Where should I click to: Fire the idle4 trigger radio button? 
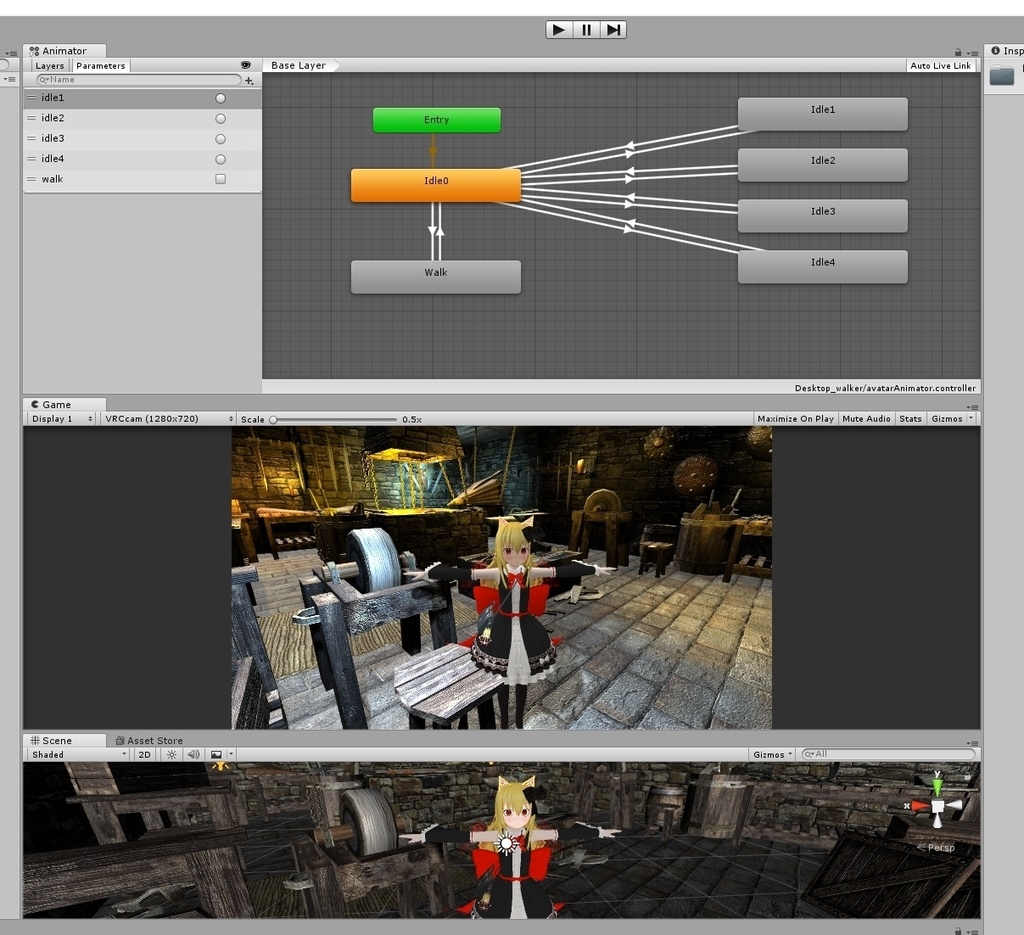coord(221,159)
